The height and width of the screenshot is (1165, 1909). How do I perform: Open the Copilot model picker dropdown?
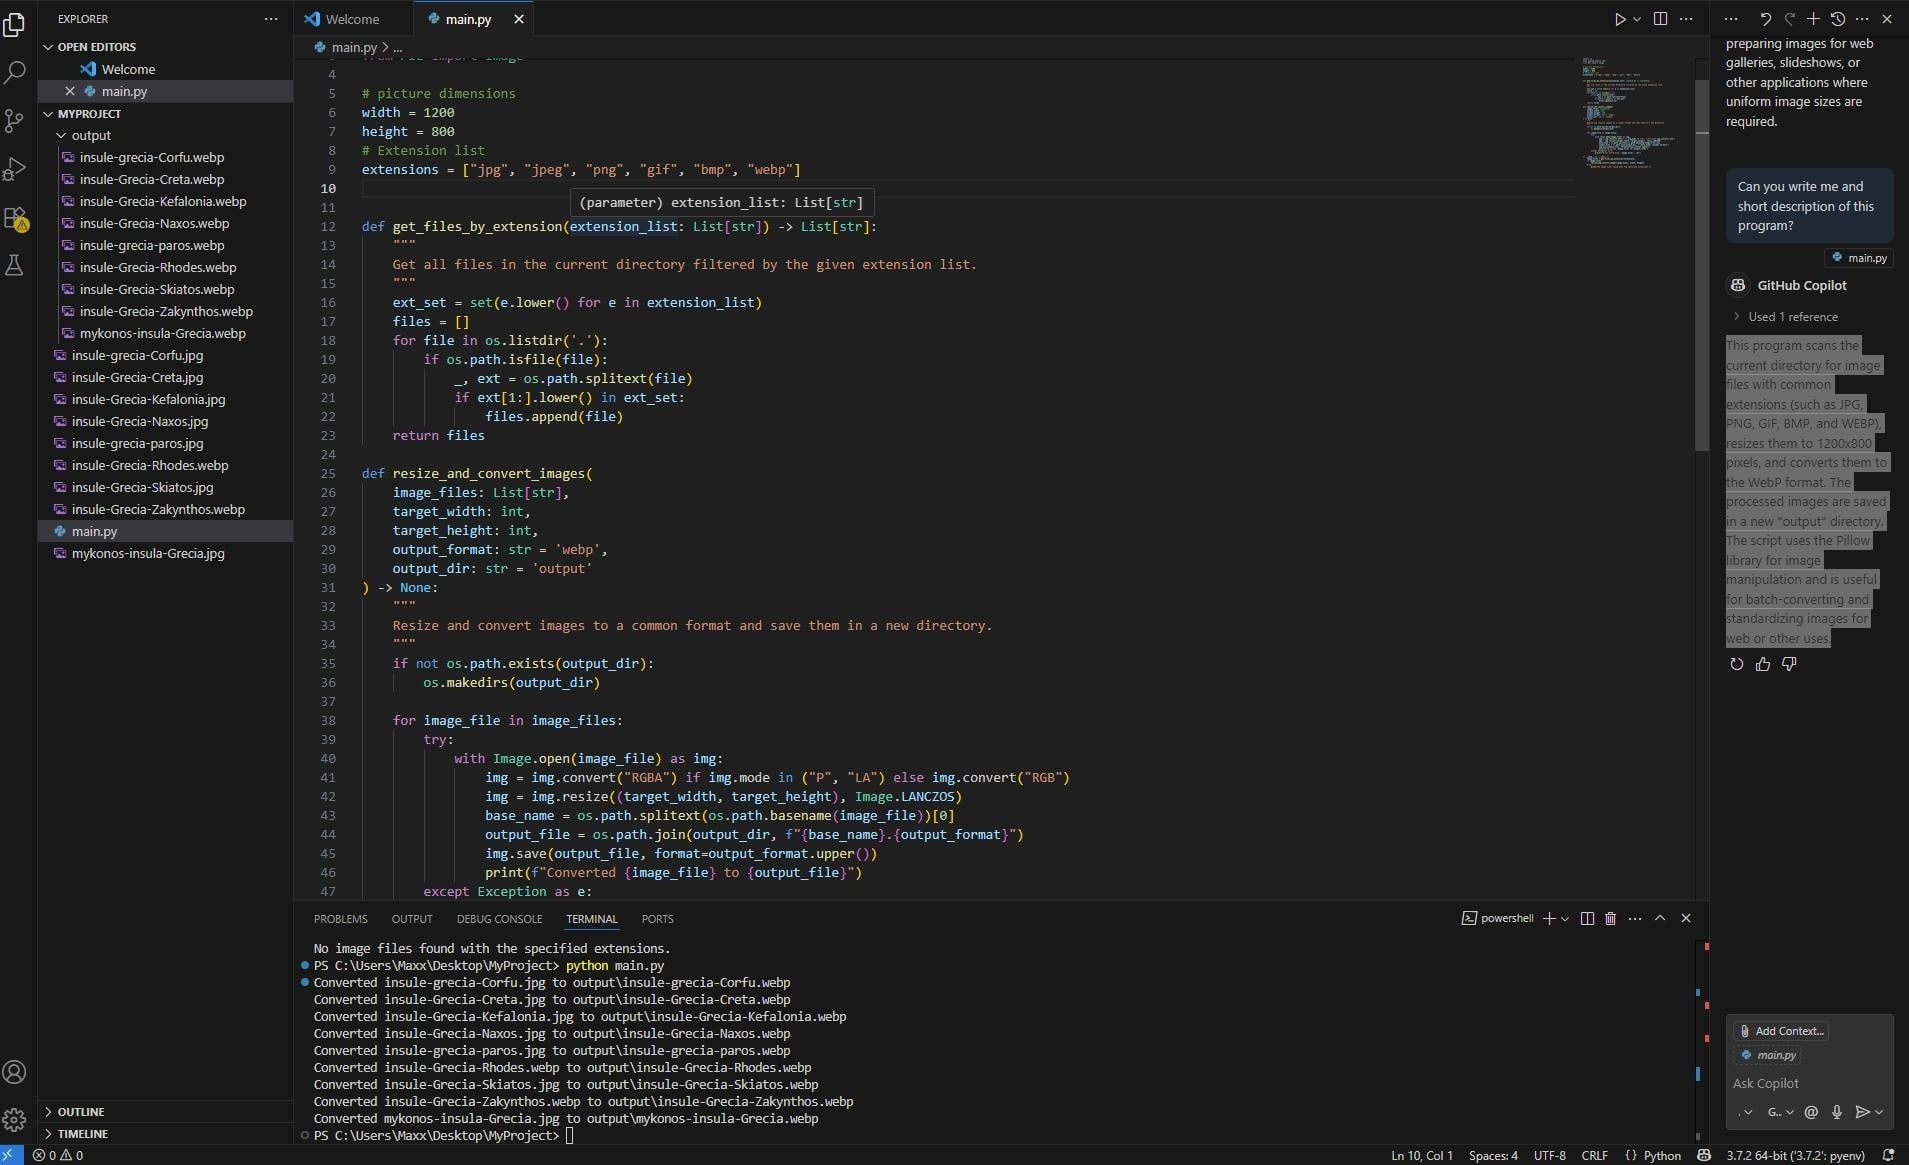pyautogui.click(x=1780, y=1112)
